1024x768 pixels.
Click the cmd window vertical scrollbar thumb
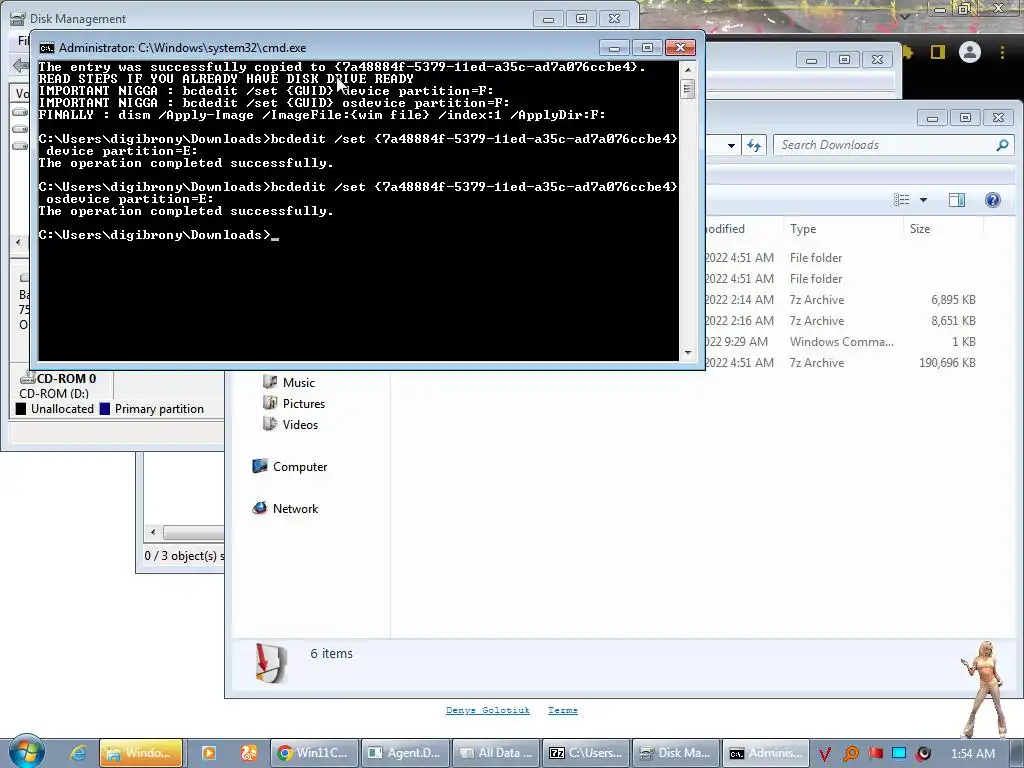point(688,88)
